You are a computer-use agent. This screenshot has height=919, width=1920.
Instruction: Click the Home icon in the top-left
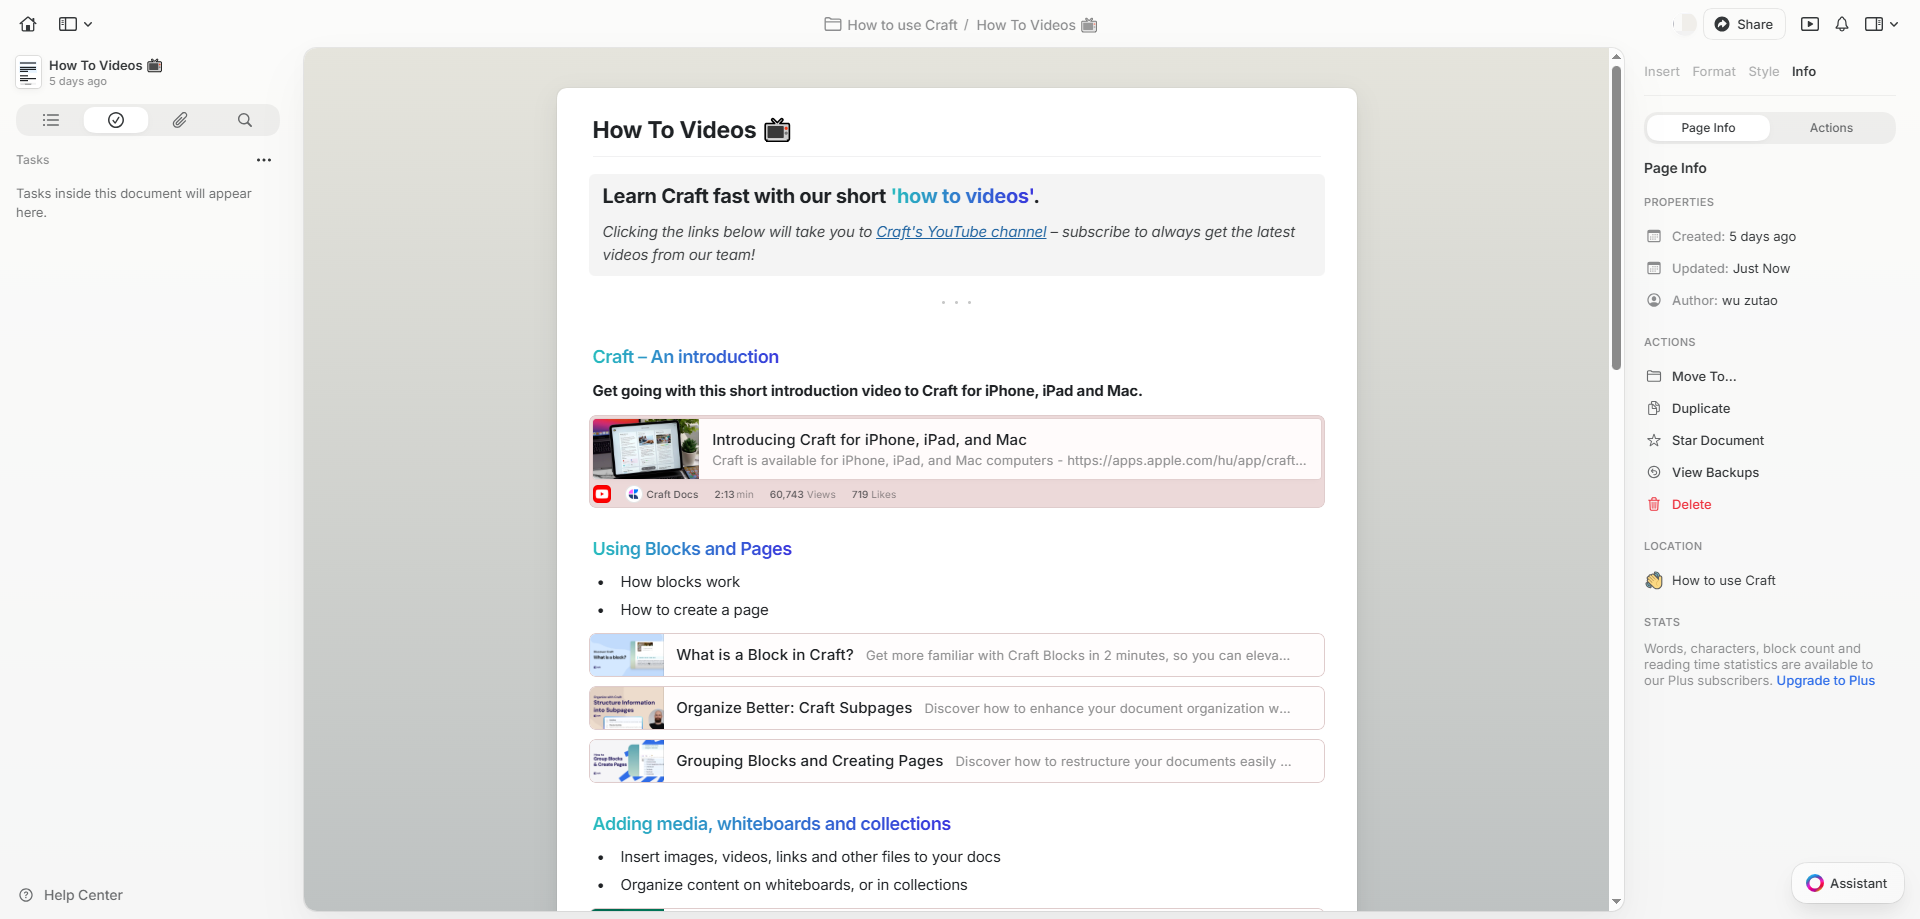[27, 24]
